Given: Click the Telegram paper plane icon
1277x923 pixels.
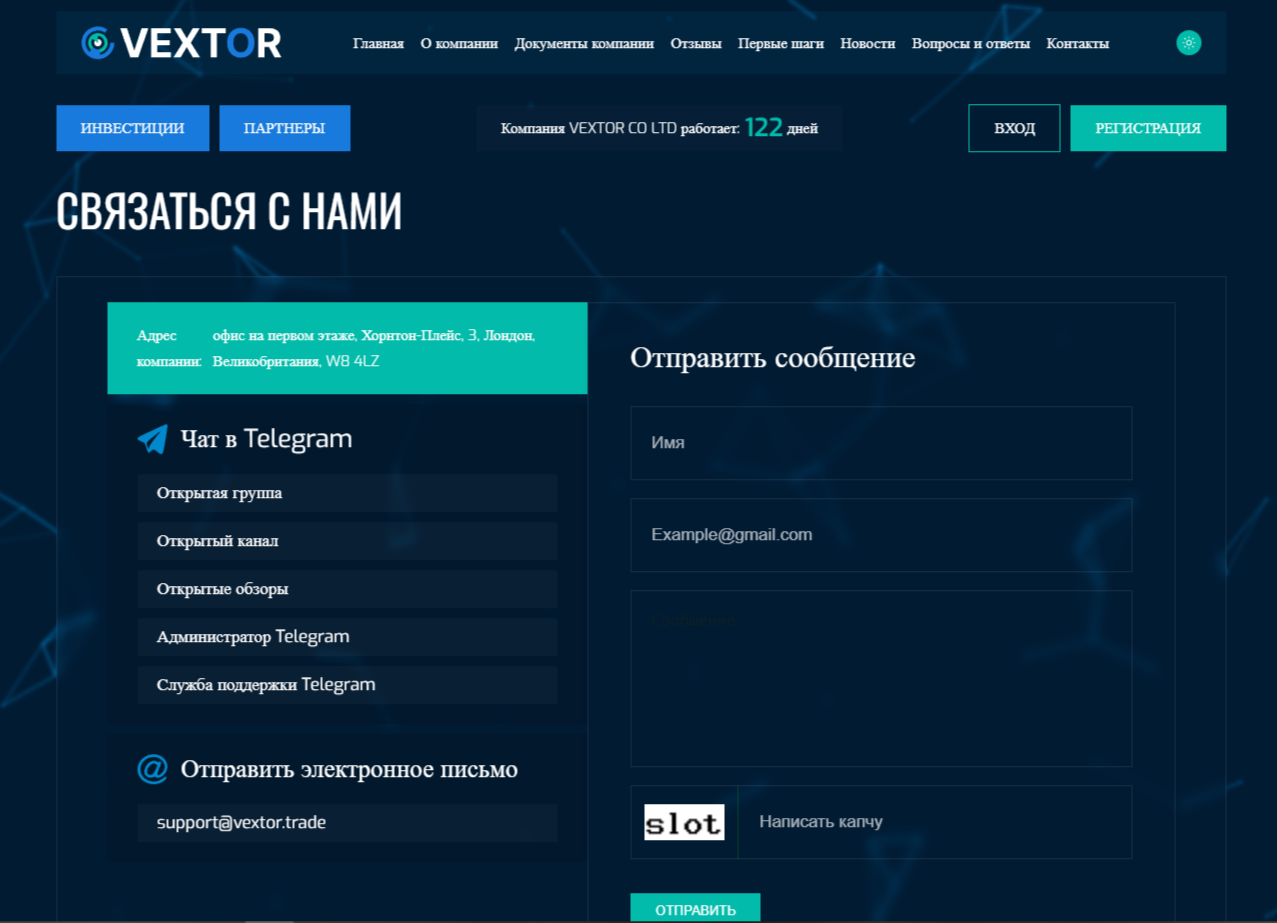Looking at the screenshot, I should click(152, 439).
